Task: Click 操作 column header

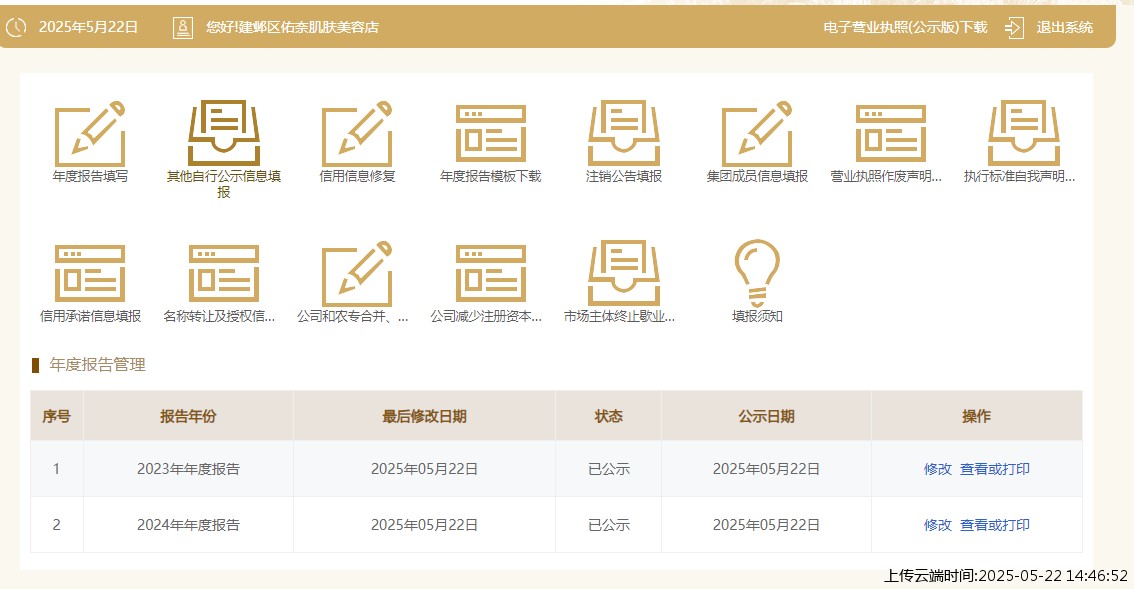Action: (976, 416)
